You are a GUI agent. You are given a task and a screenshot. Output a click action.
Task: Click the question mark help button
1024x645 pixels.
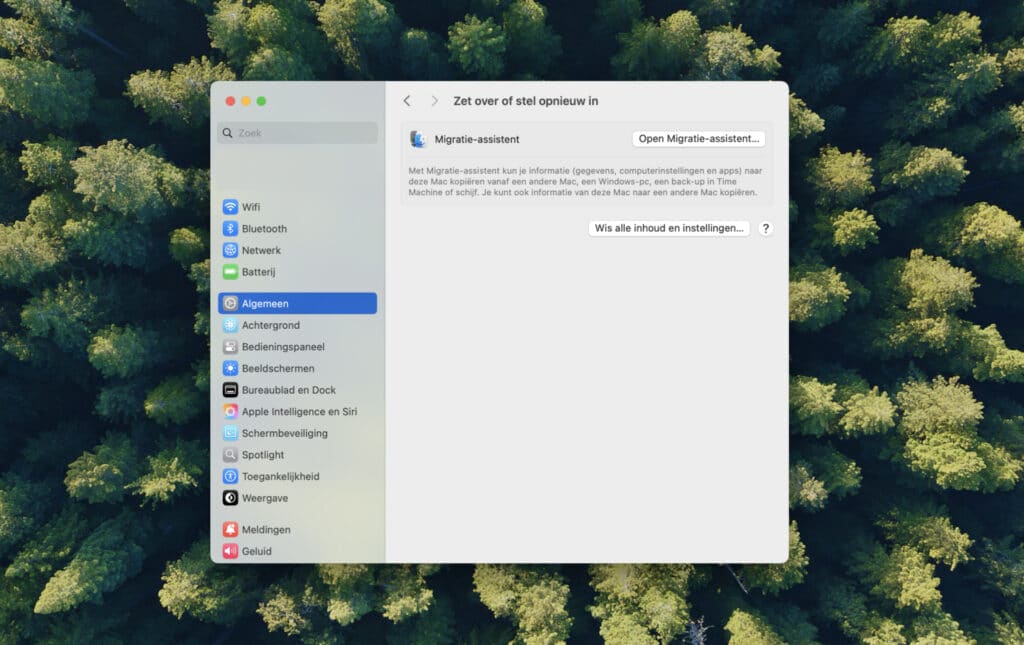[x=766, y=228]
